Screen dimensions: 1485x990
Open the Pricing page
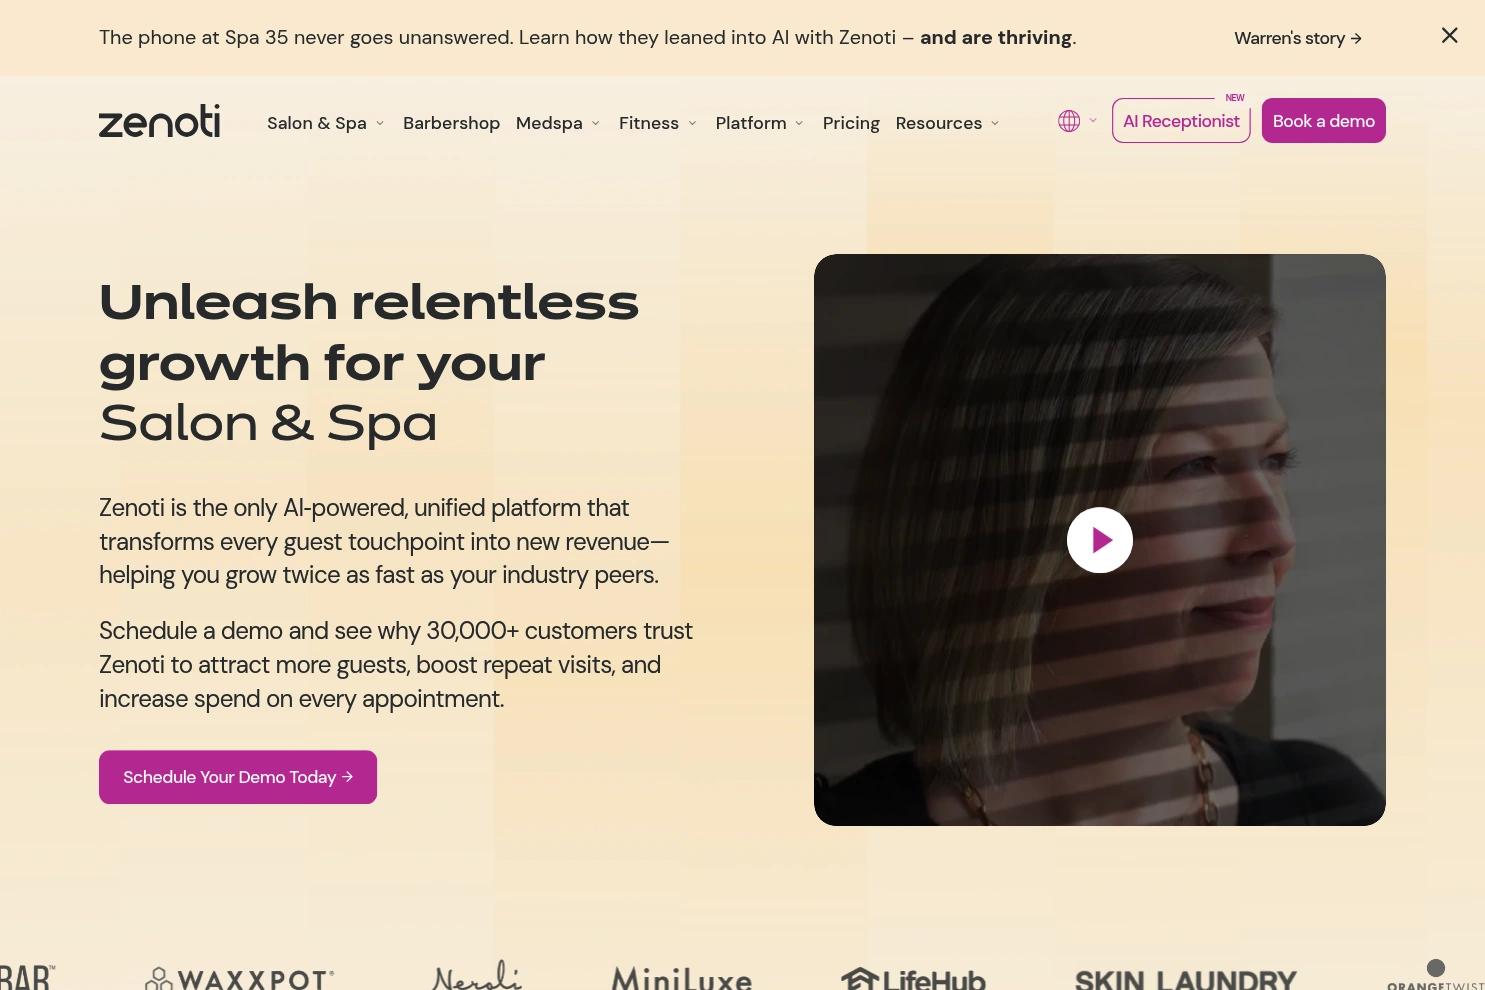tap(851, 123)
